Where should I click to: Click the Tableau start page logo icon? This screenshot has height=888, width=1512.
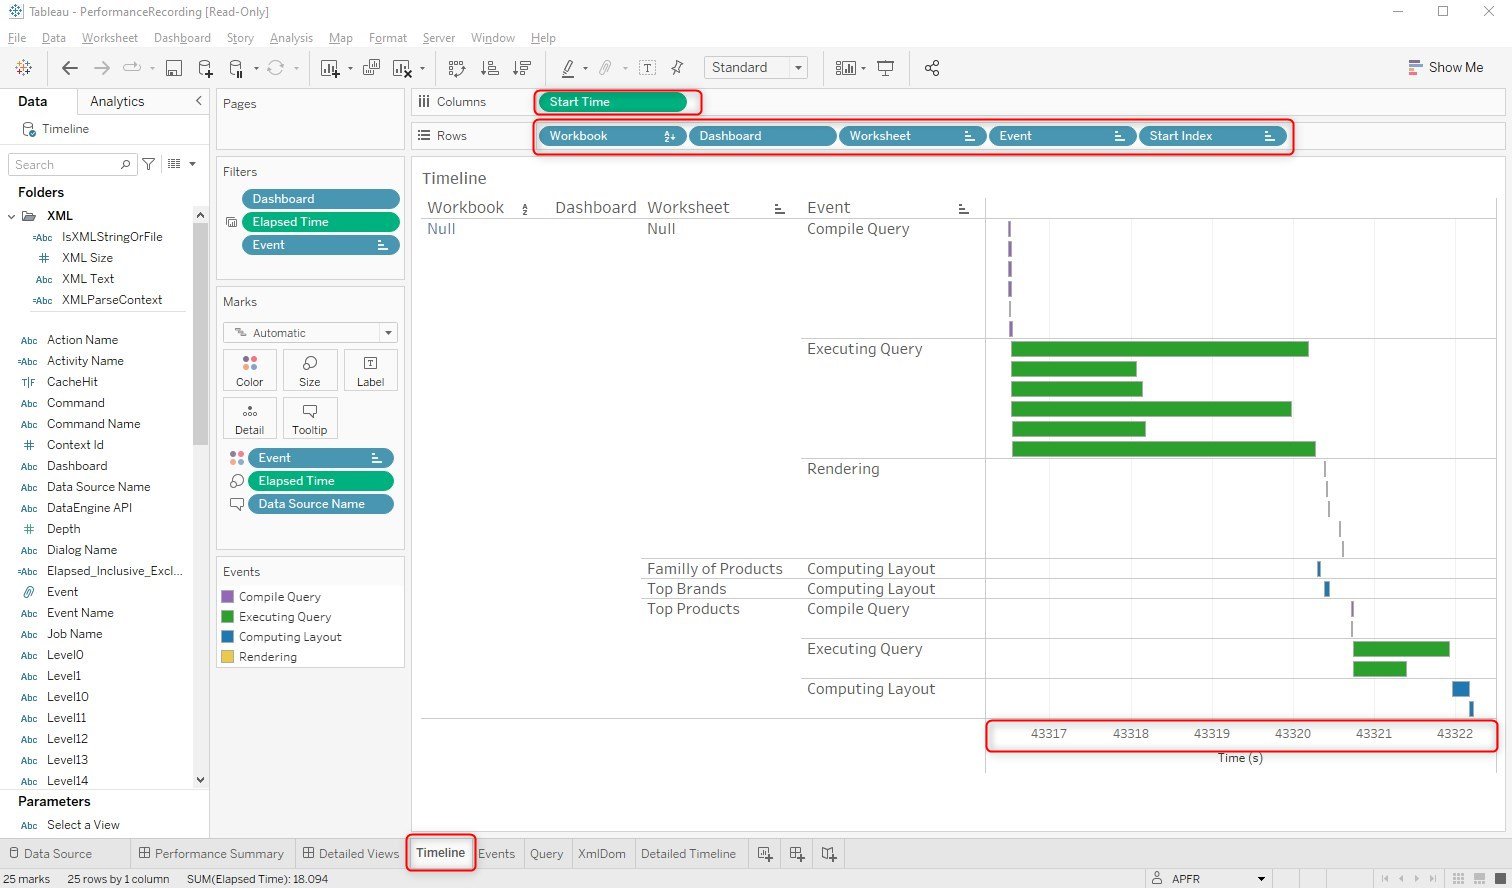(24, 68)
